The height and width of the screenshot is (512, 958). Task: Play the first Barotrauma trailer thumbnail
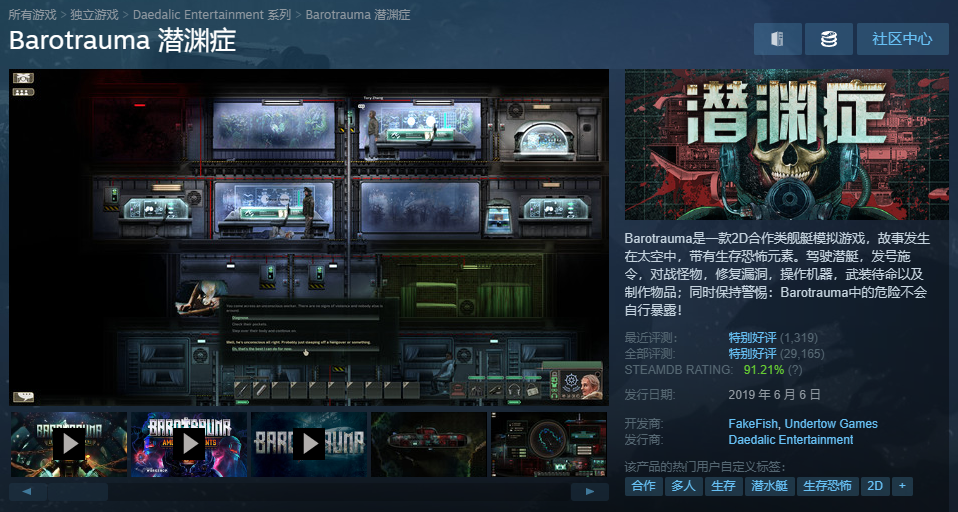[x=69, y=444]
